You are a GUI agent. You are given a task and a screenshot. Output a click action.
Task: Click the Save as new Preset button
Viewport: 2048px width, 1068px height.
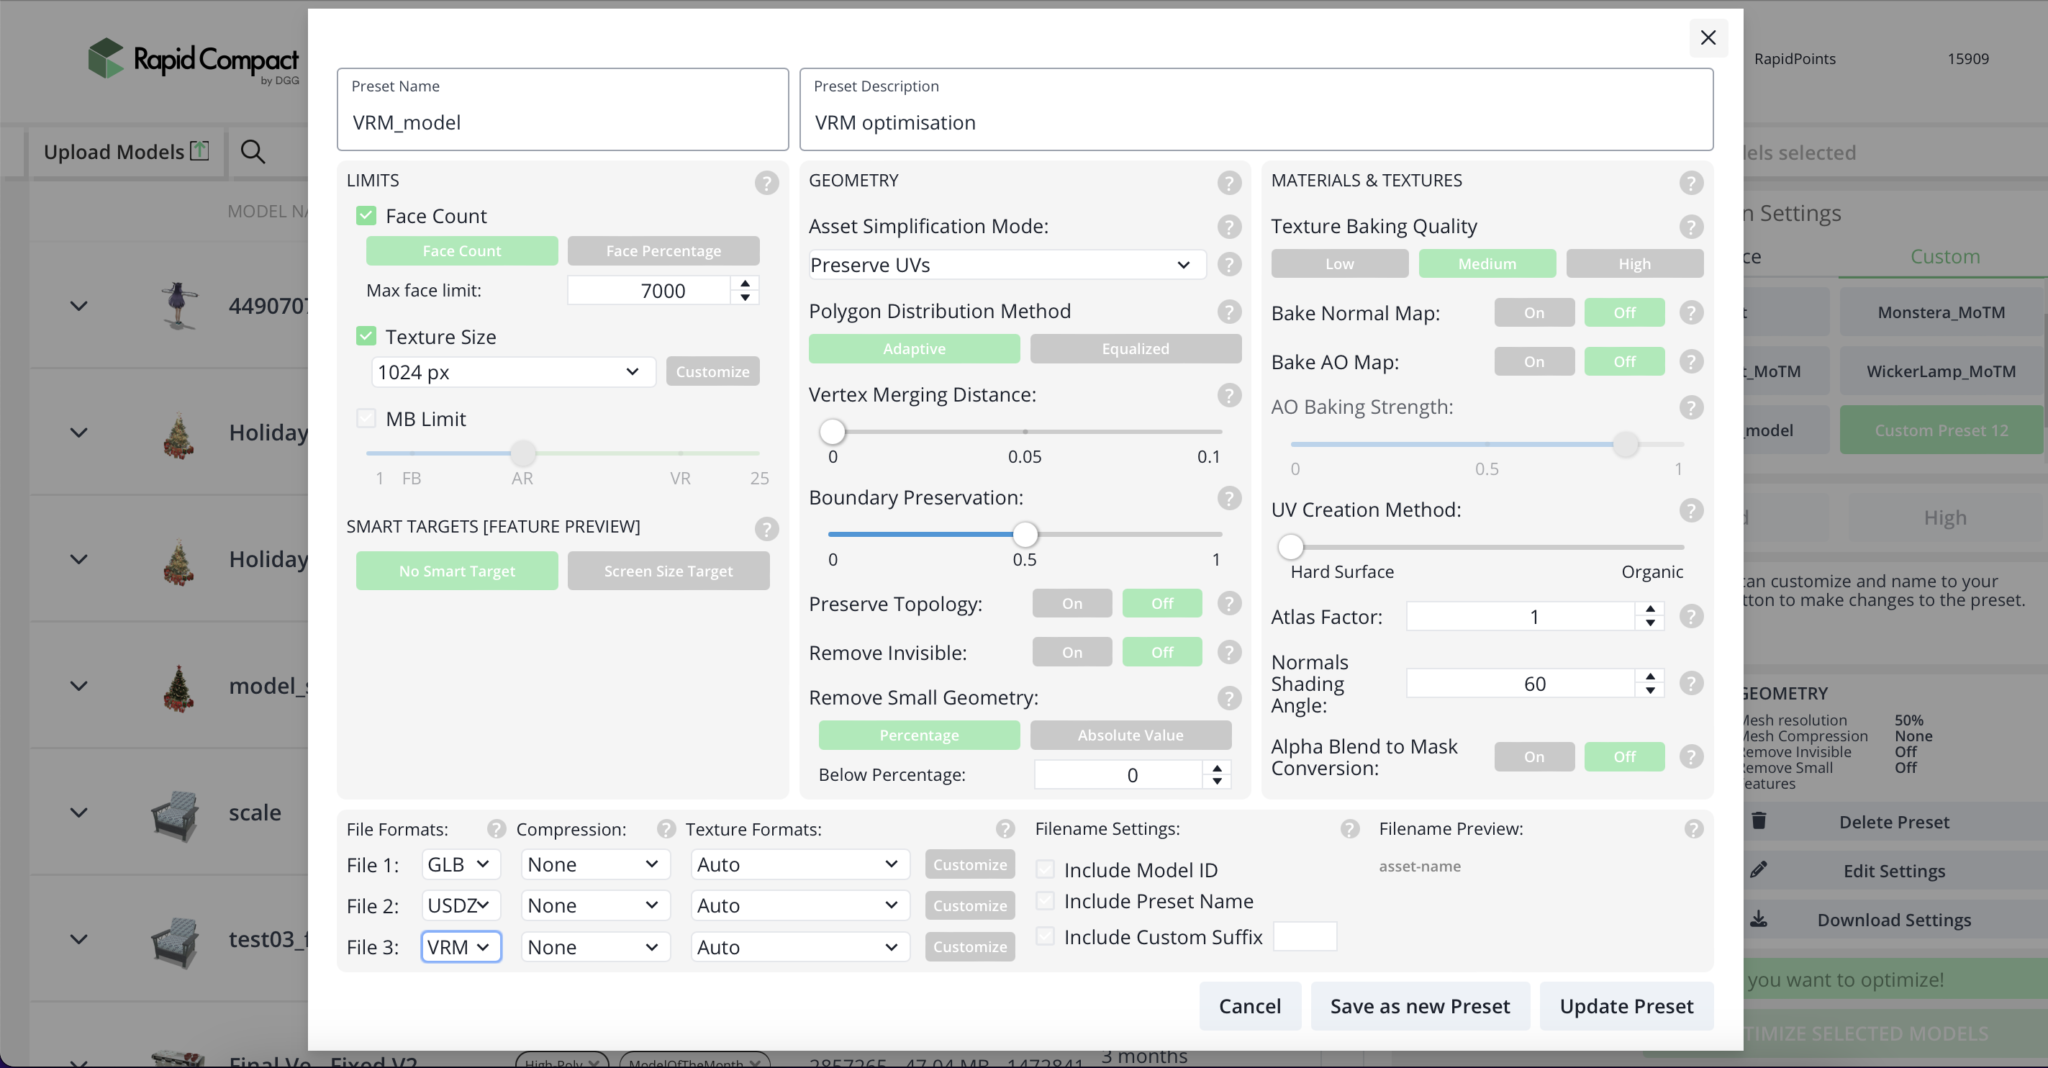(x=1420, y=1006)
